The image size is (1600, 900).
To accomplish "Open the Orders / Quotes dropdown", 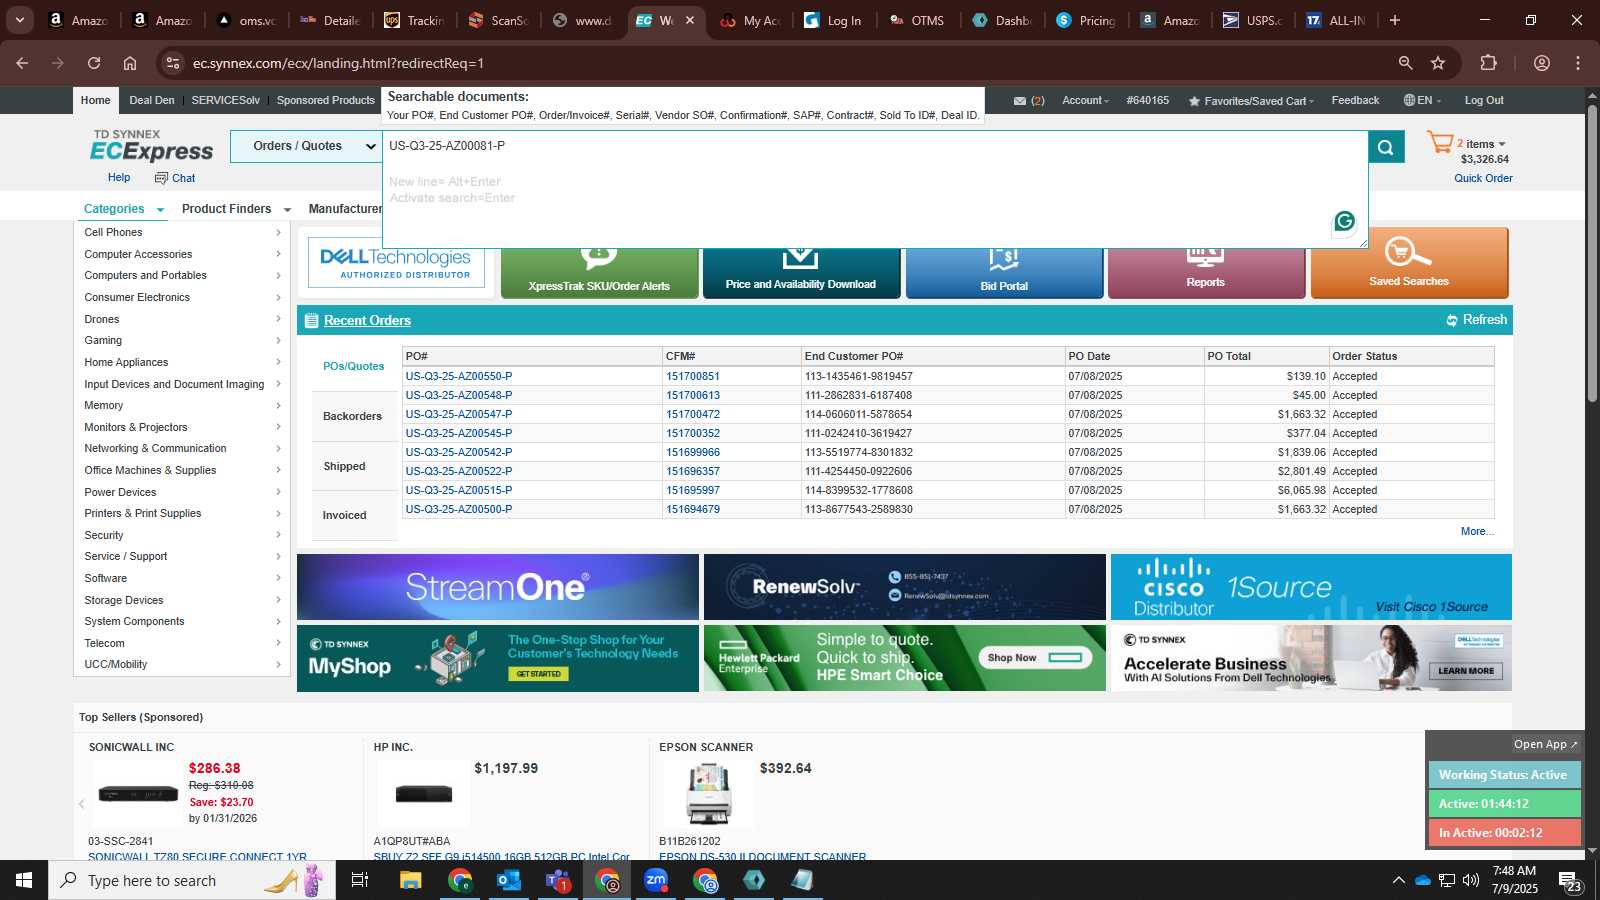I will 306,146.
